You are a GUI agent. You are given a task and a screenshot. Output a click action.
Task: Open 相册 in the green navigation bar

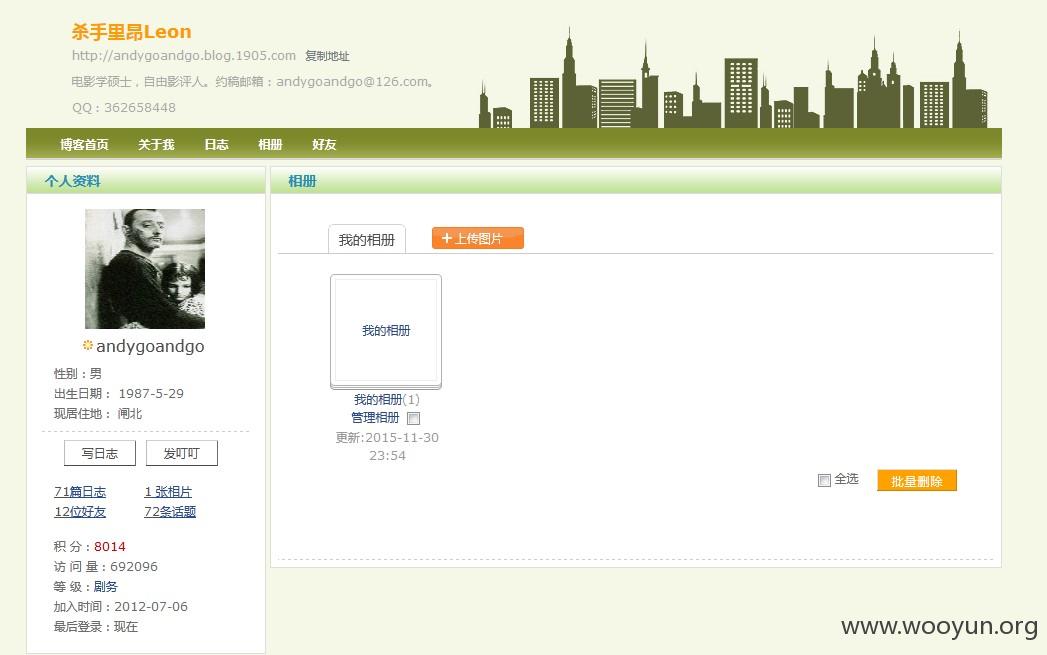pos(270,144)
